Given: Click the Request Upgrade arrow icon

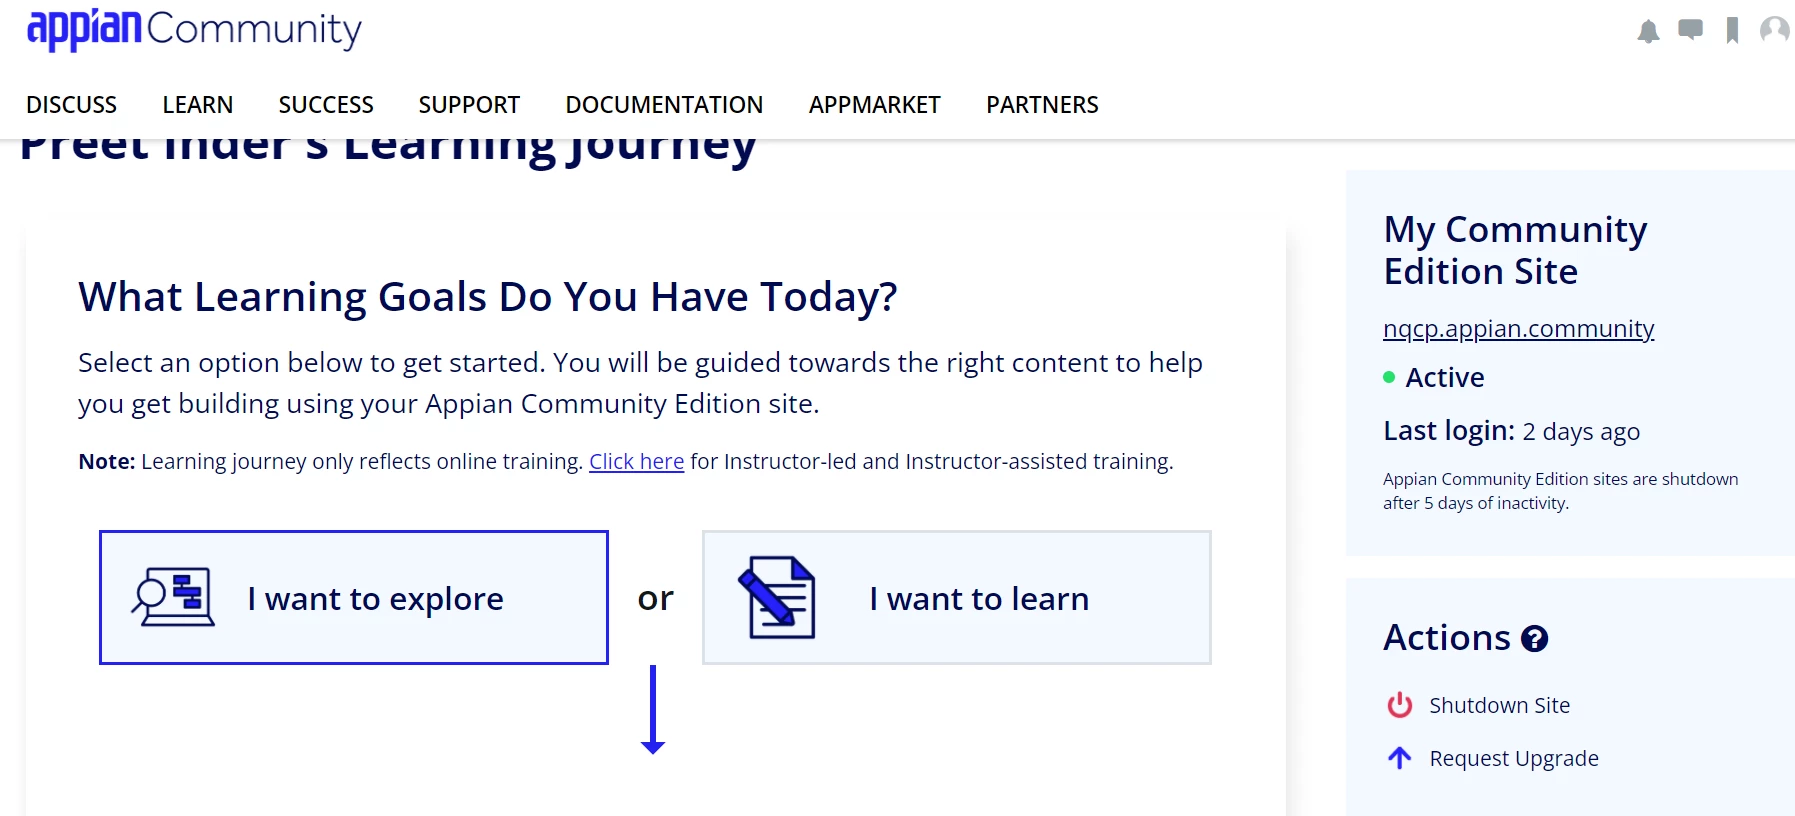Looking at the screenshot, I should pyautogui.click(x=1400, y=758).
